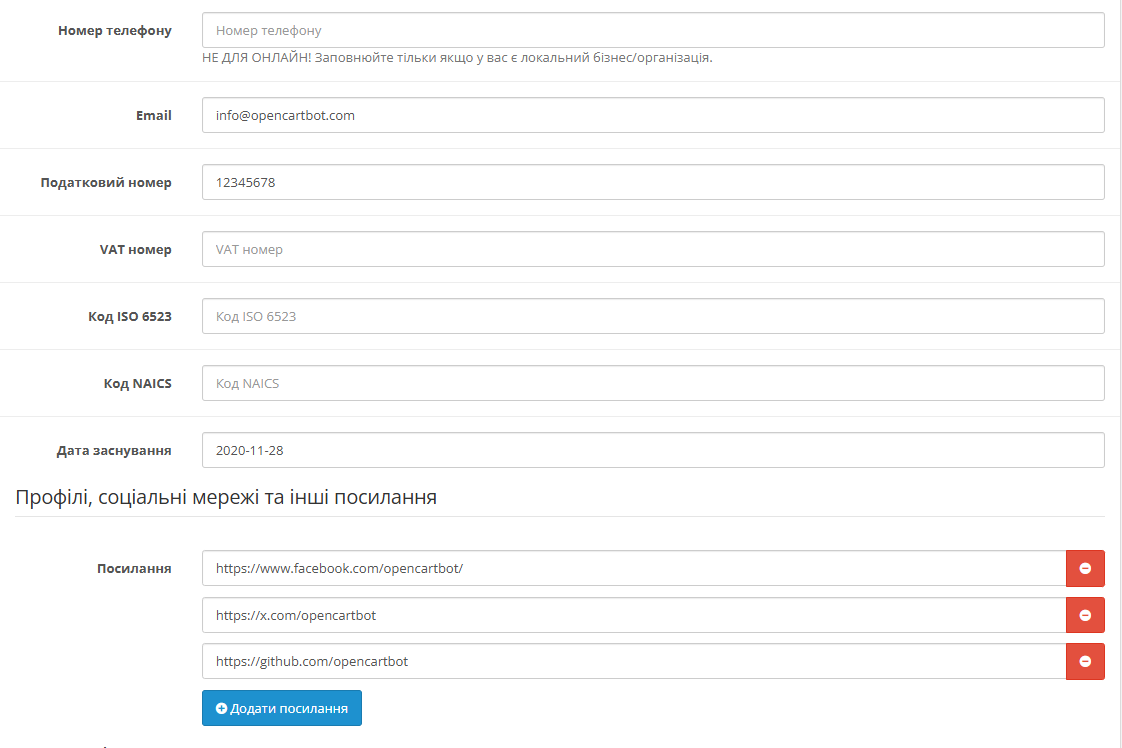Click the Додати посилання button

282,708
